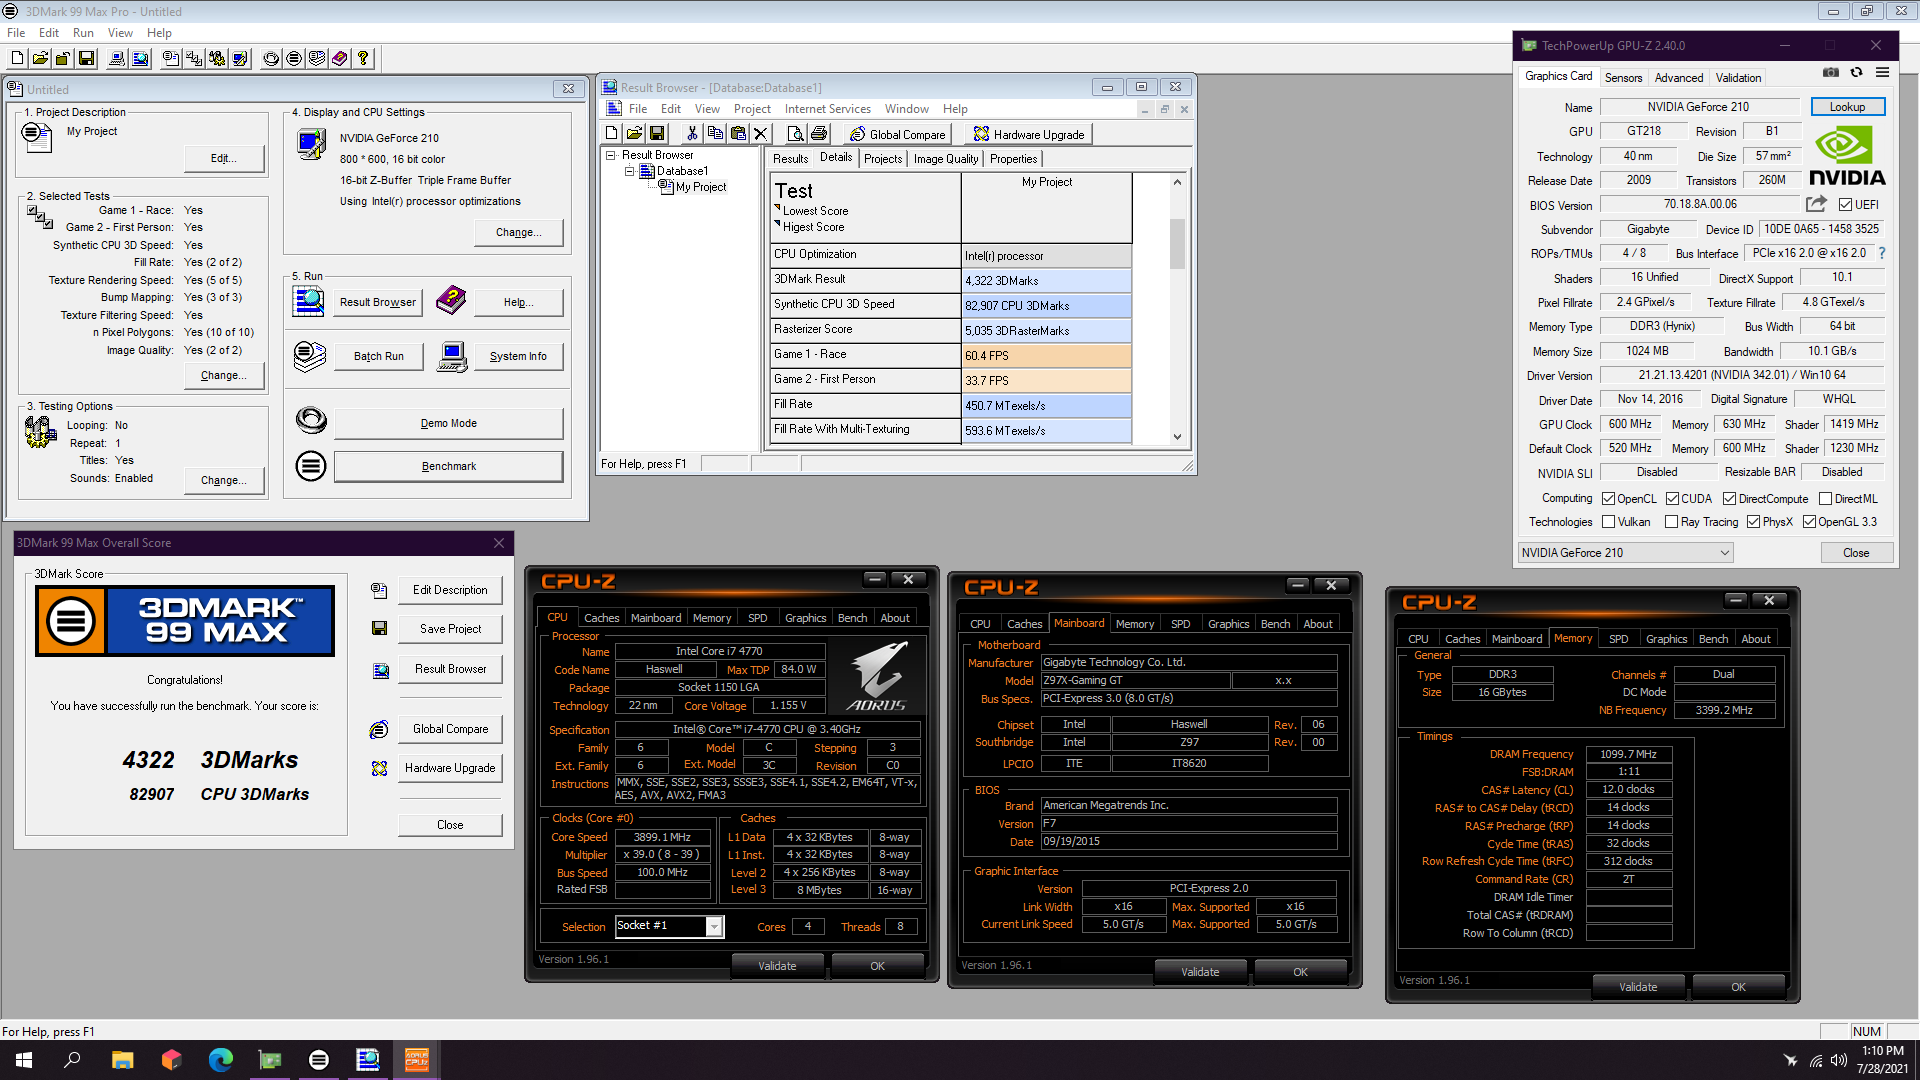The height and width of the screenshot is (1080, 1920).
Task: Open the Project menu in Result Browser
Action: coord(752,109)
